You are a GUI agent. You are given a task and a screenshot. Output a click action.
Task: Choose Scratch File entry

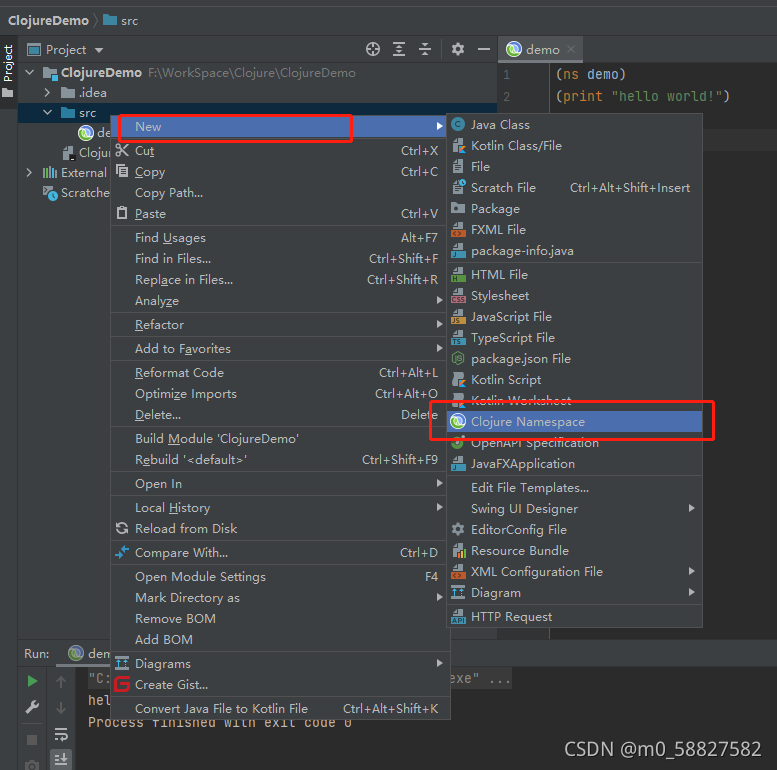[x=574, y=188]
